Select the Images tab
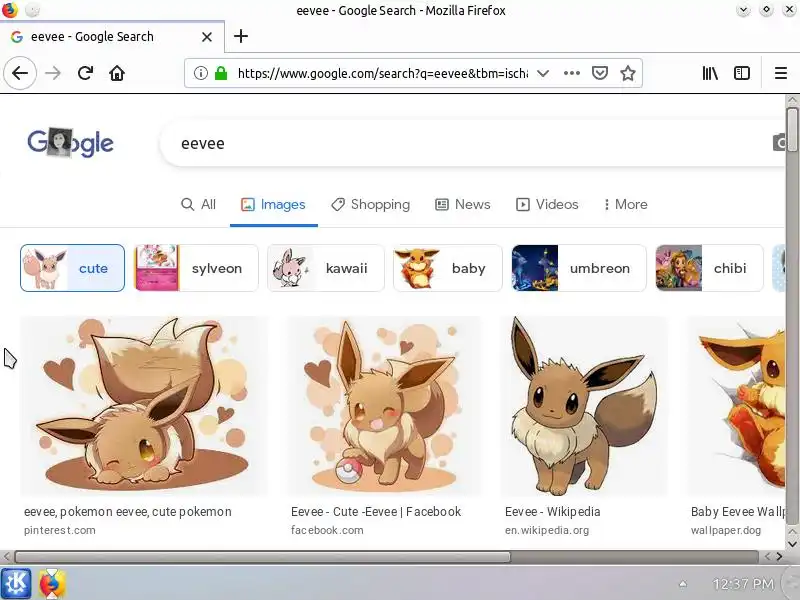The height and width of the screenshot is (600, 800). pos(273,205)
